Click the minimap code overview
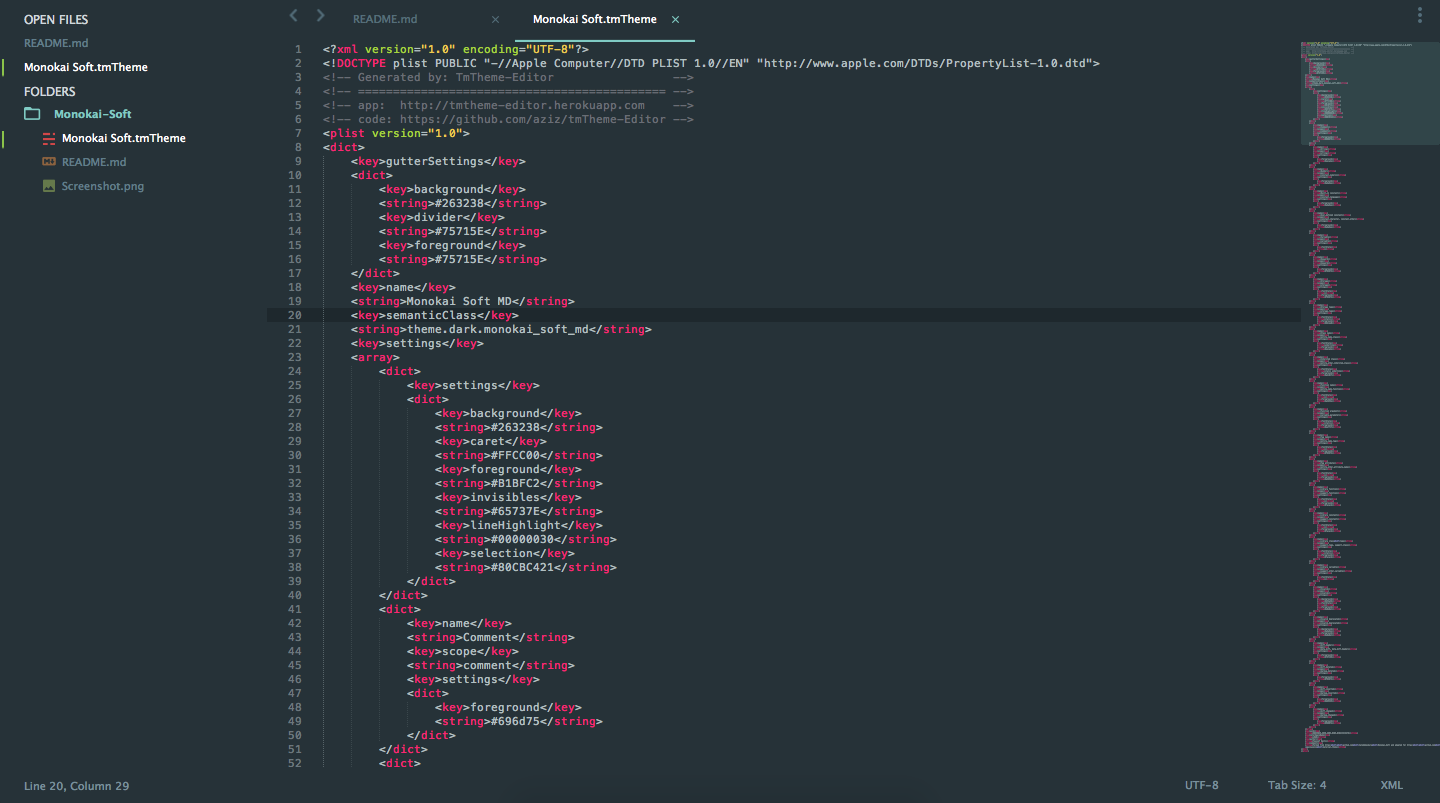The height and width of the screenshot is (803, 1440). pyautogui.click(x=1370, y=395)
